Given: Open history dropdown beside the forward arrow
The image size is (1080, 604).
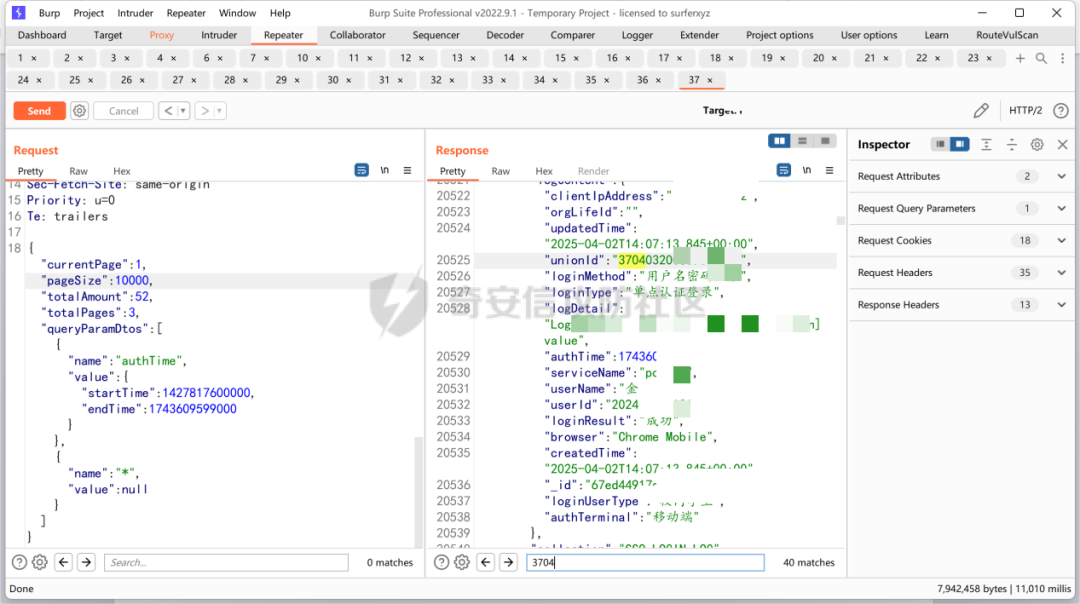Looking at the screenshot, I should pos(220,111).
